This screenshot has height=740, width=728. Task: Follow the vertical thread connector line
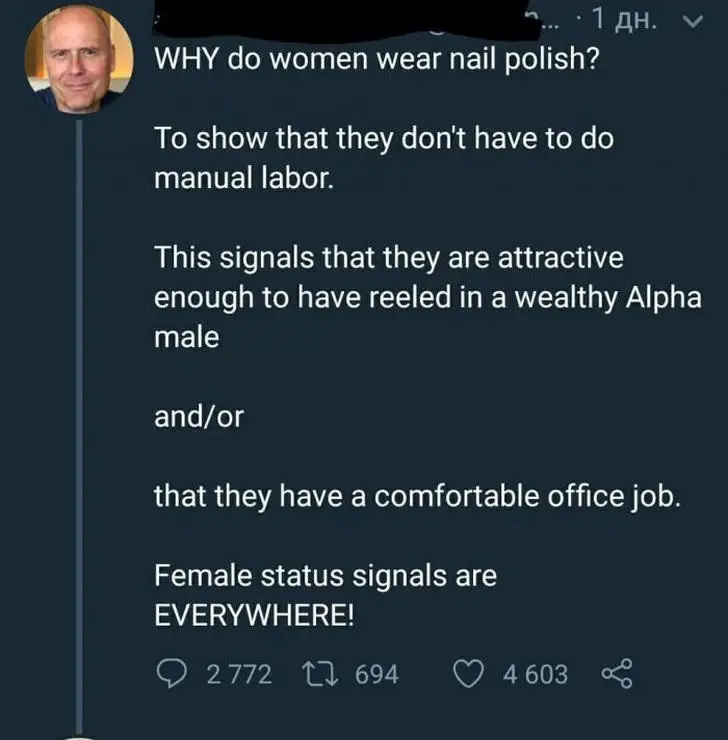point(79,427)
